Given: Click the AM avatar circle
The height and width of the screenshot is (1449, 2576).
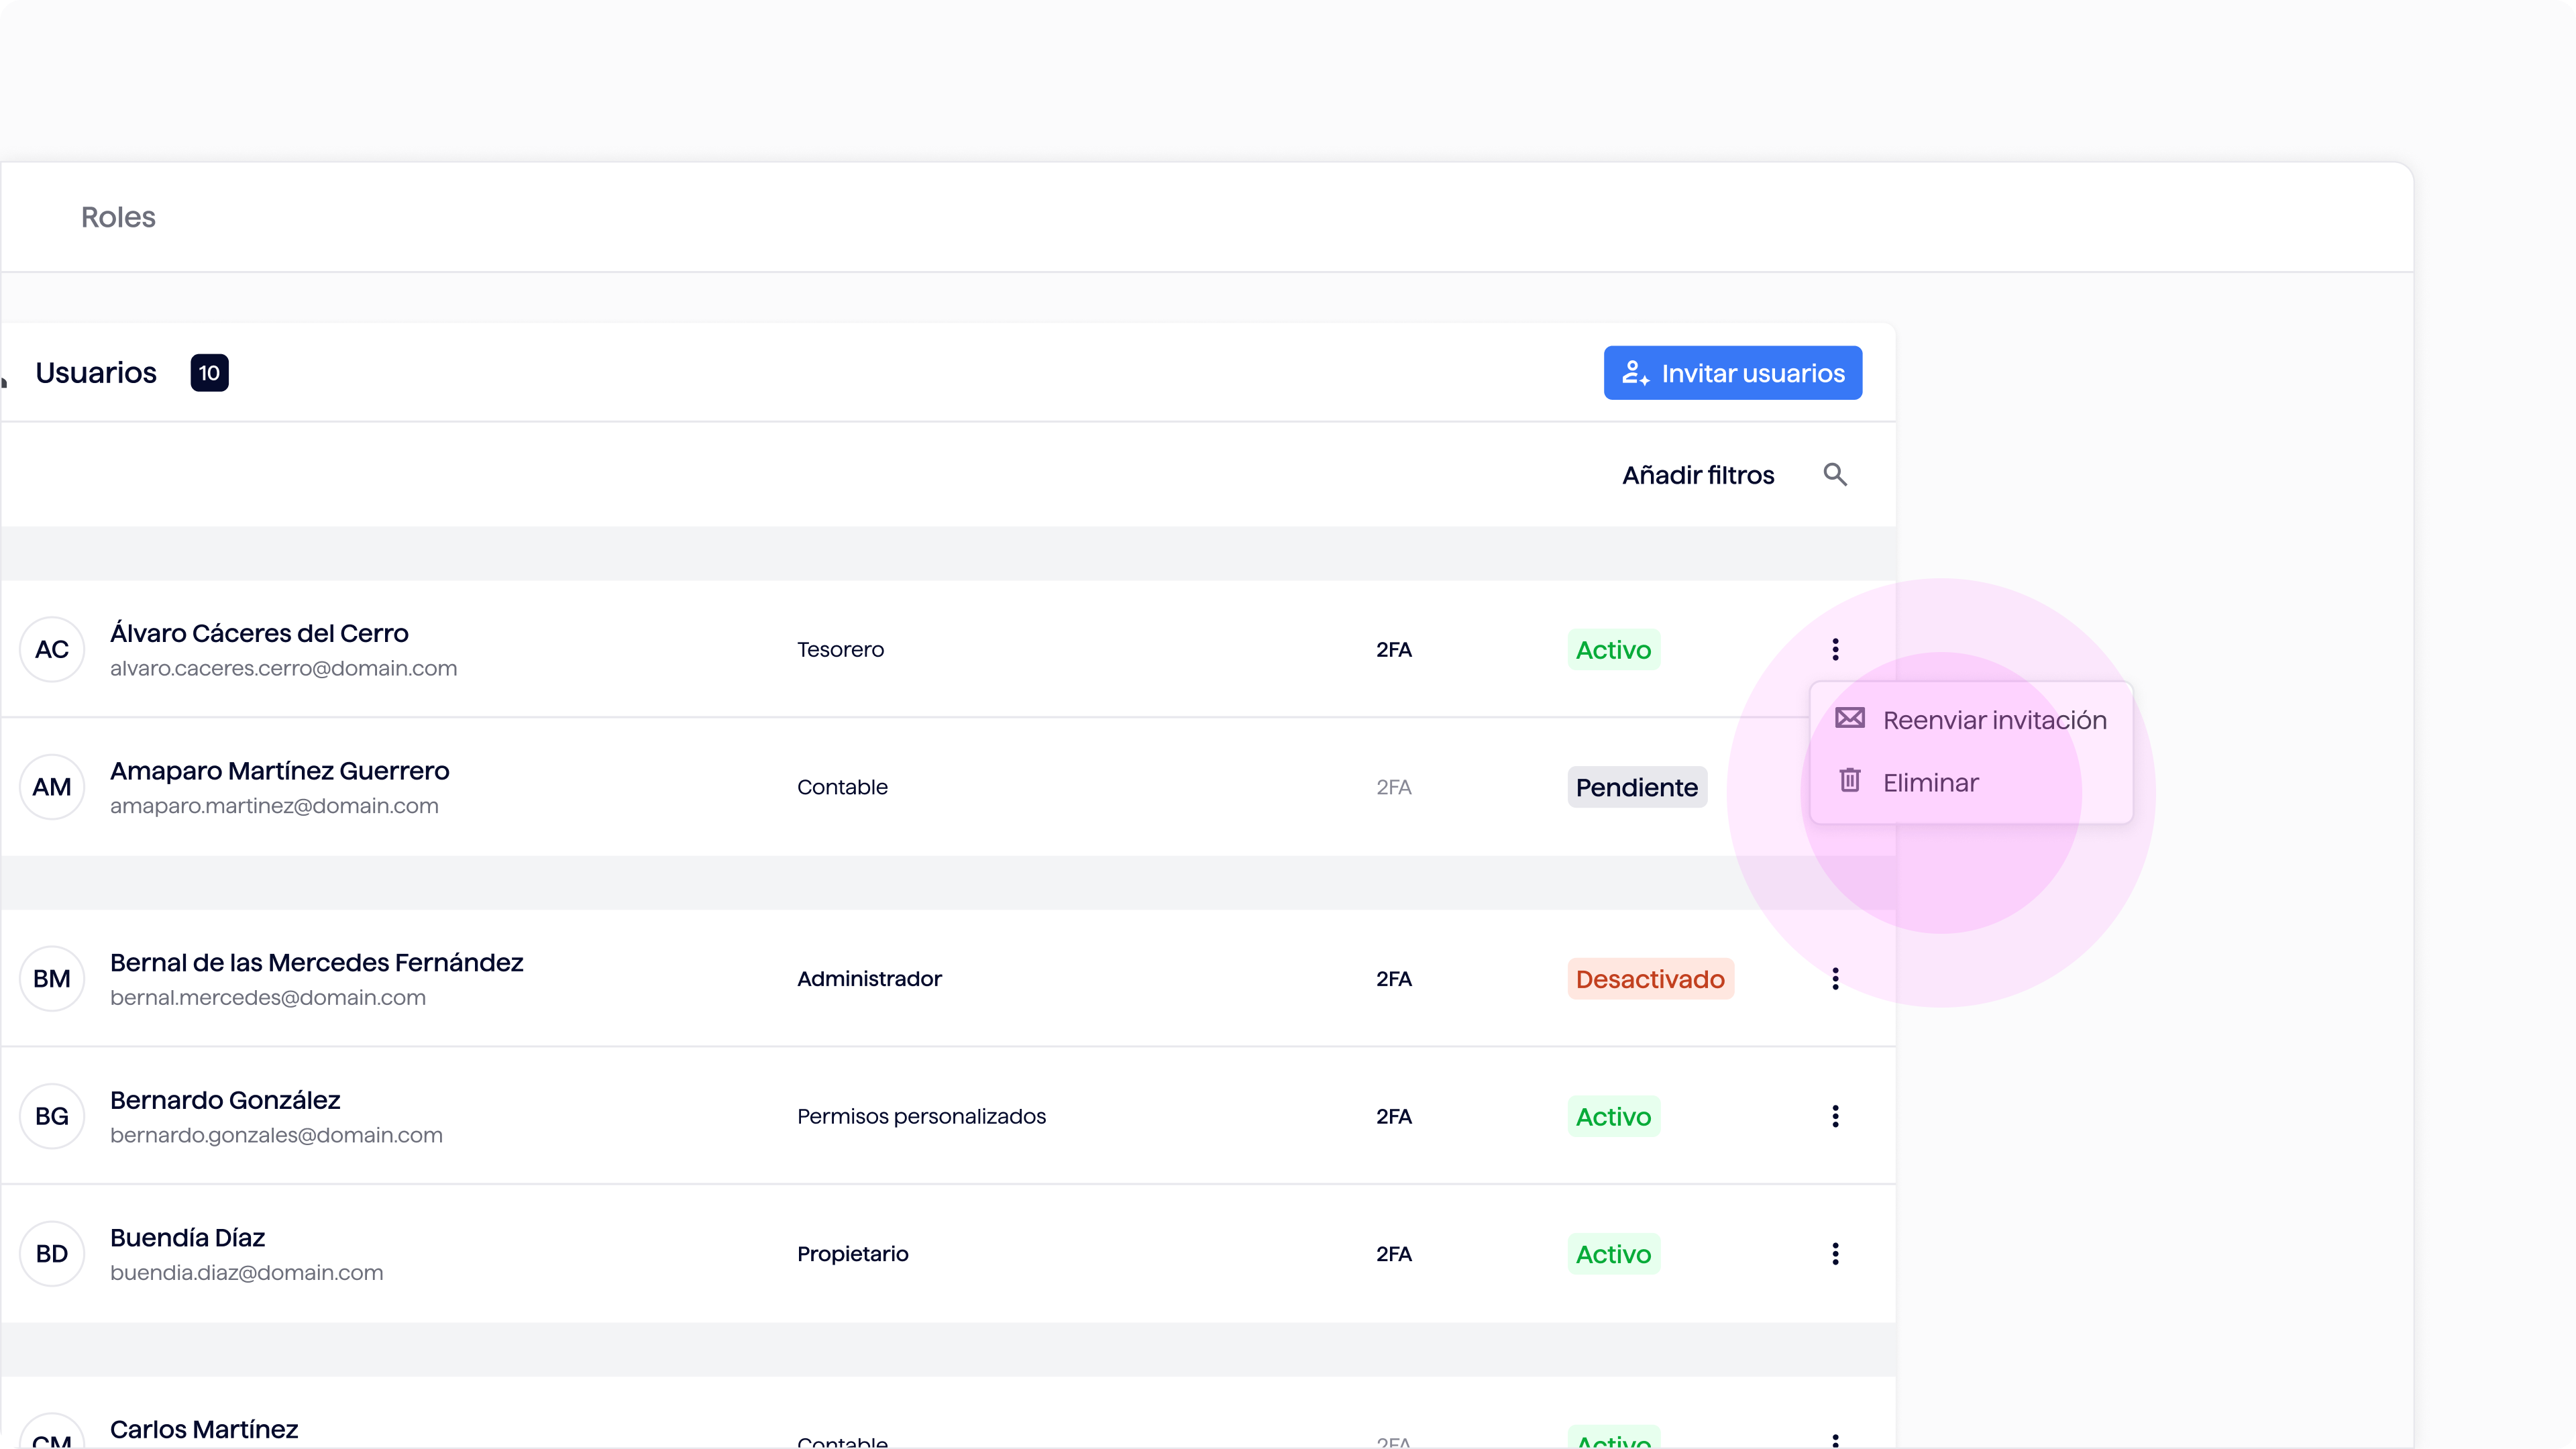Looking at the screenshot, I should tap(52, 787).
